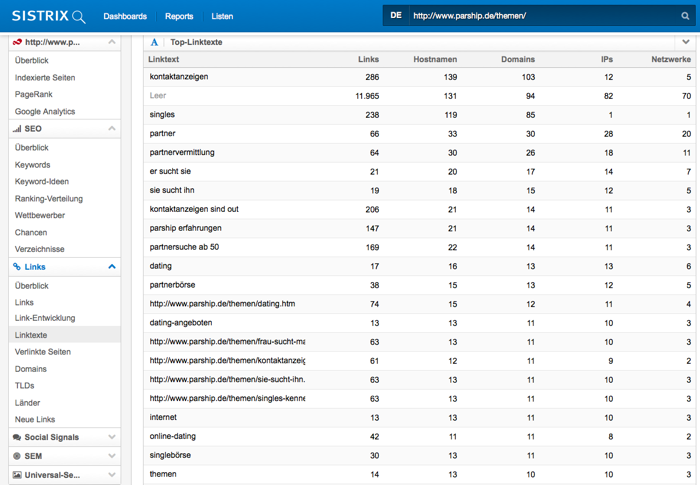Screen dimensions: 700x485
Task: Click the SEM section circle icon
Action: click(x=16, y=456)
